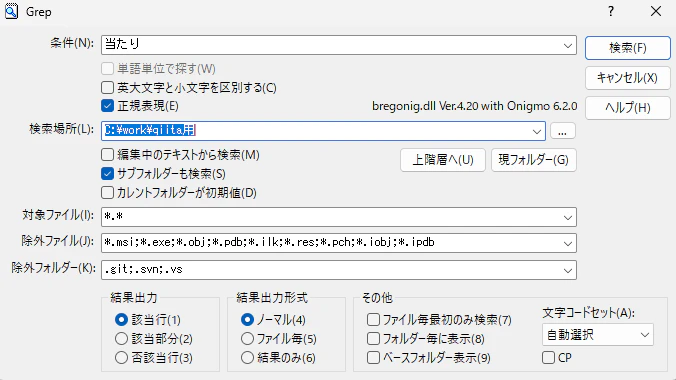Viewport: 676px width, 380px height.
Task: Click the ? help button in title bar
Action: pos(611,11)
